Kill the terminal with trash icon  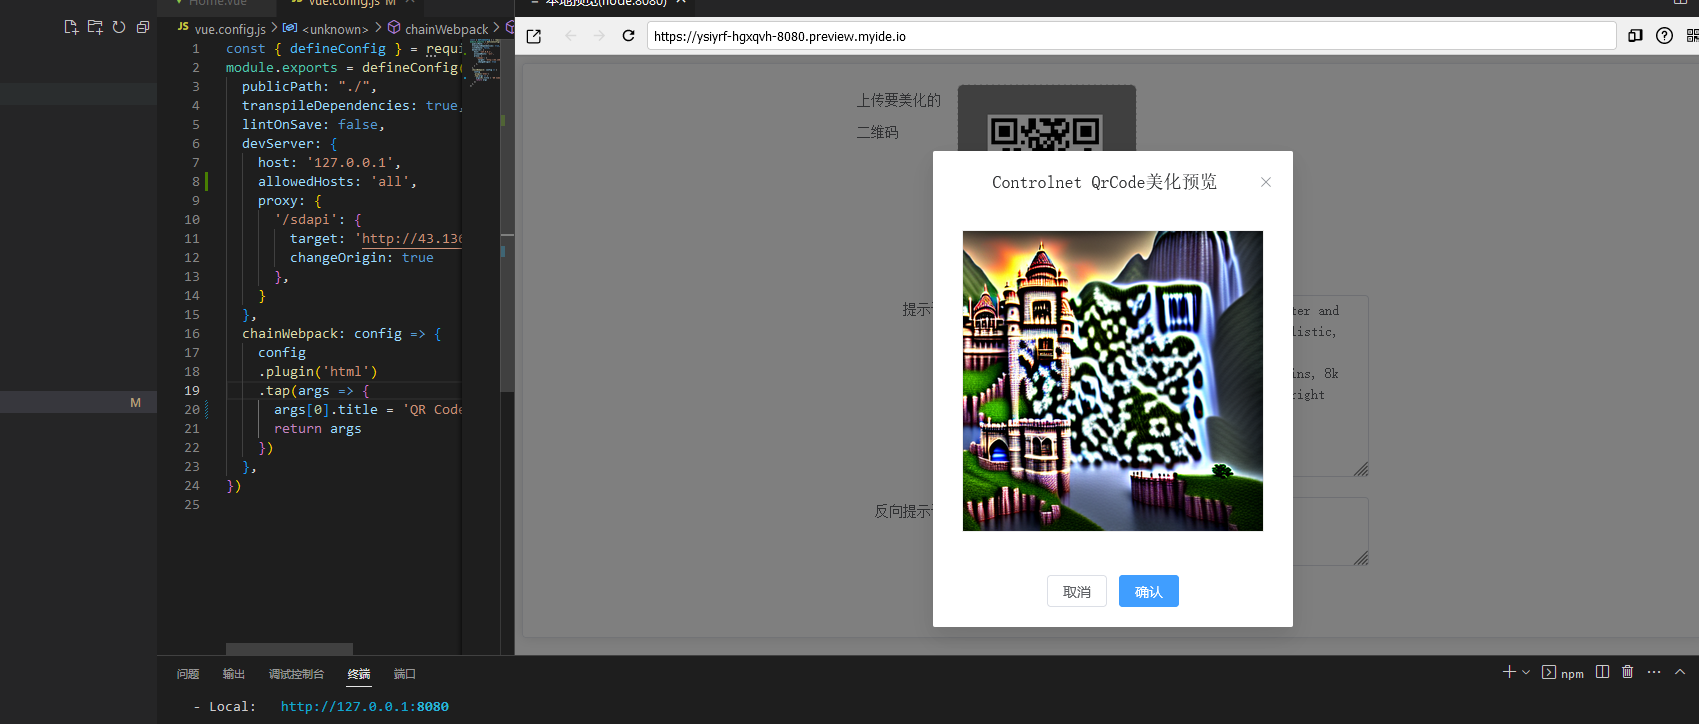(1628, 672)
